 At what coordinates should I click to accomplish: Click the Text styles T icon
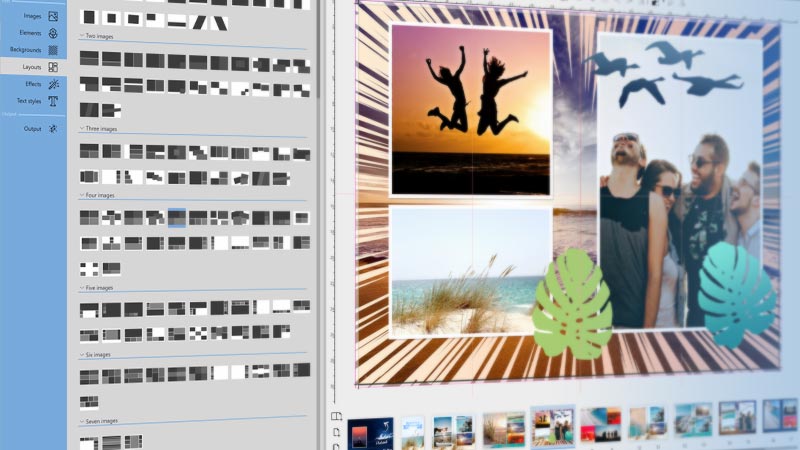pos(53,101)
